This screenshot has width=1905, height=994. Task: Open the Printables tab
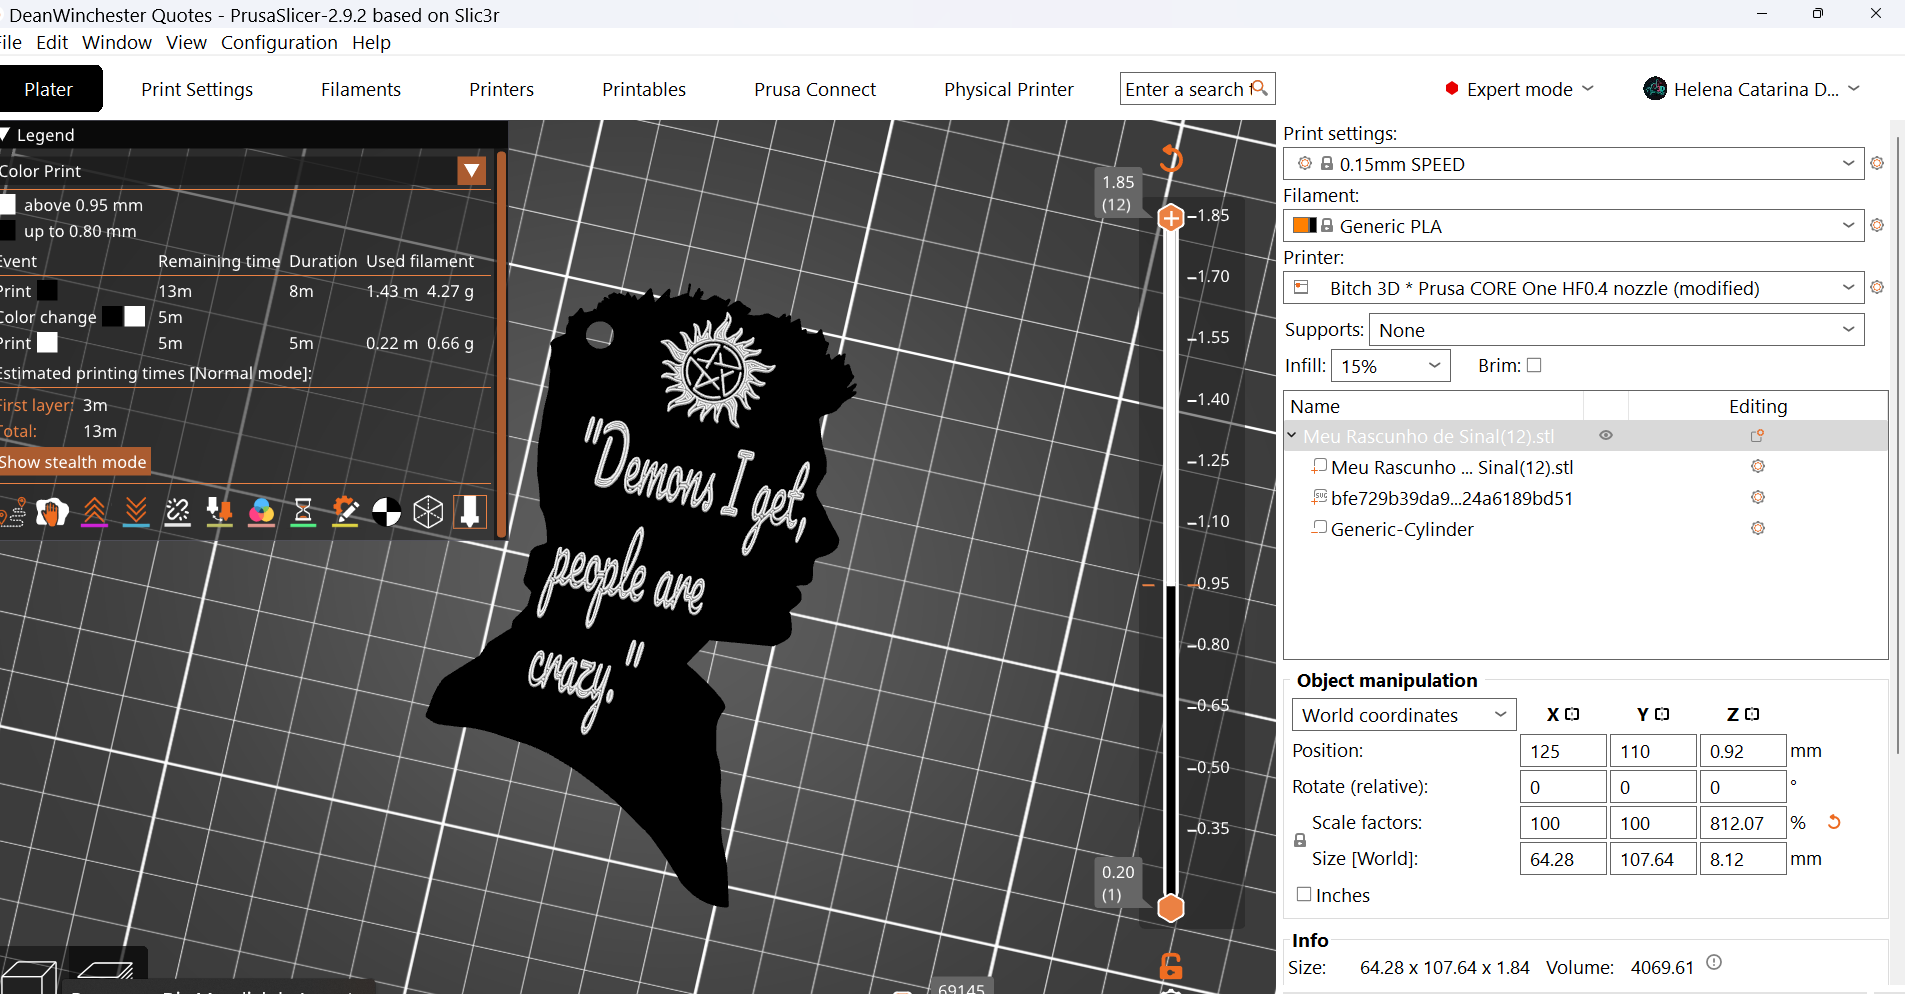point(644,89)
